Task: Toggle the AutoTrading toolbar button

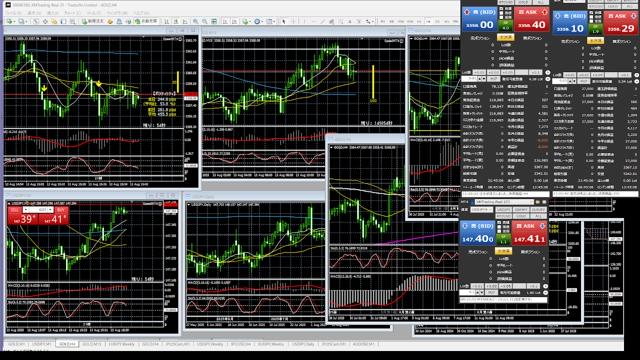Action: coord(146,21)
